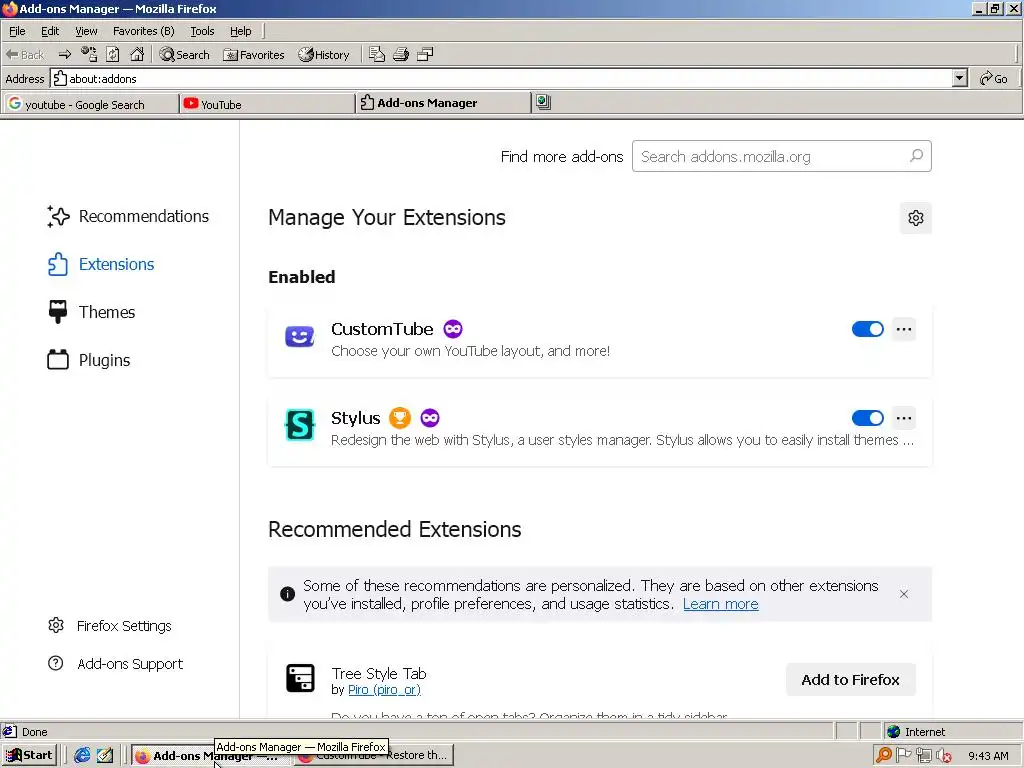Click the Tree Style Tab icon

(x=300, y=679)
